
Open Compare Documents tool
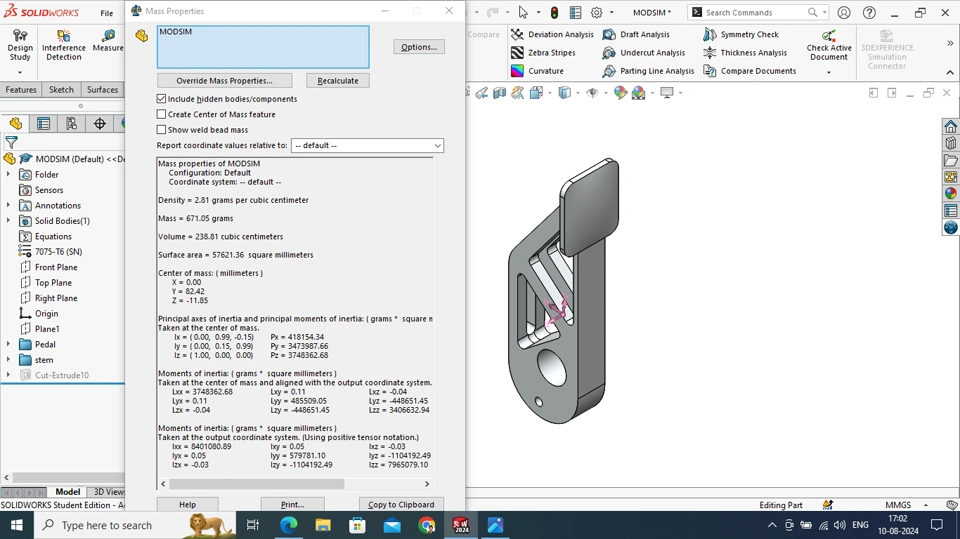pos(749,71)
